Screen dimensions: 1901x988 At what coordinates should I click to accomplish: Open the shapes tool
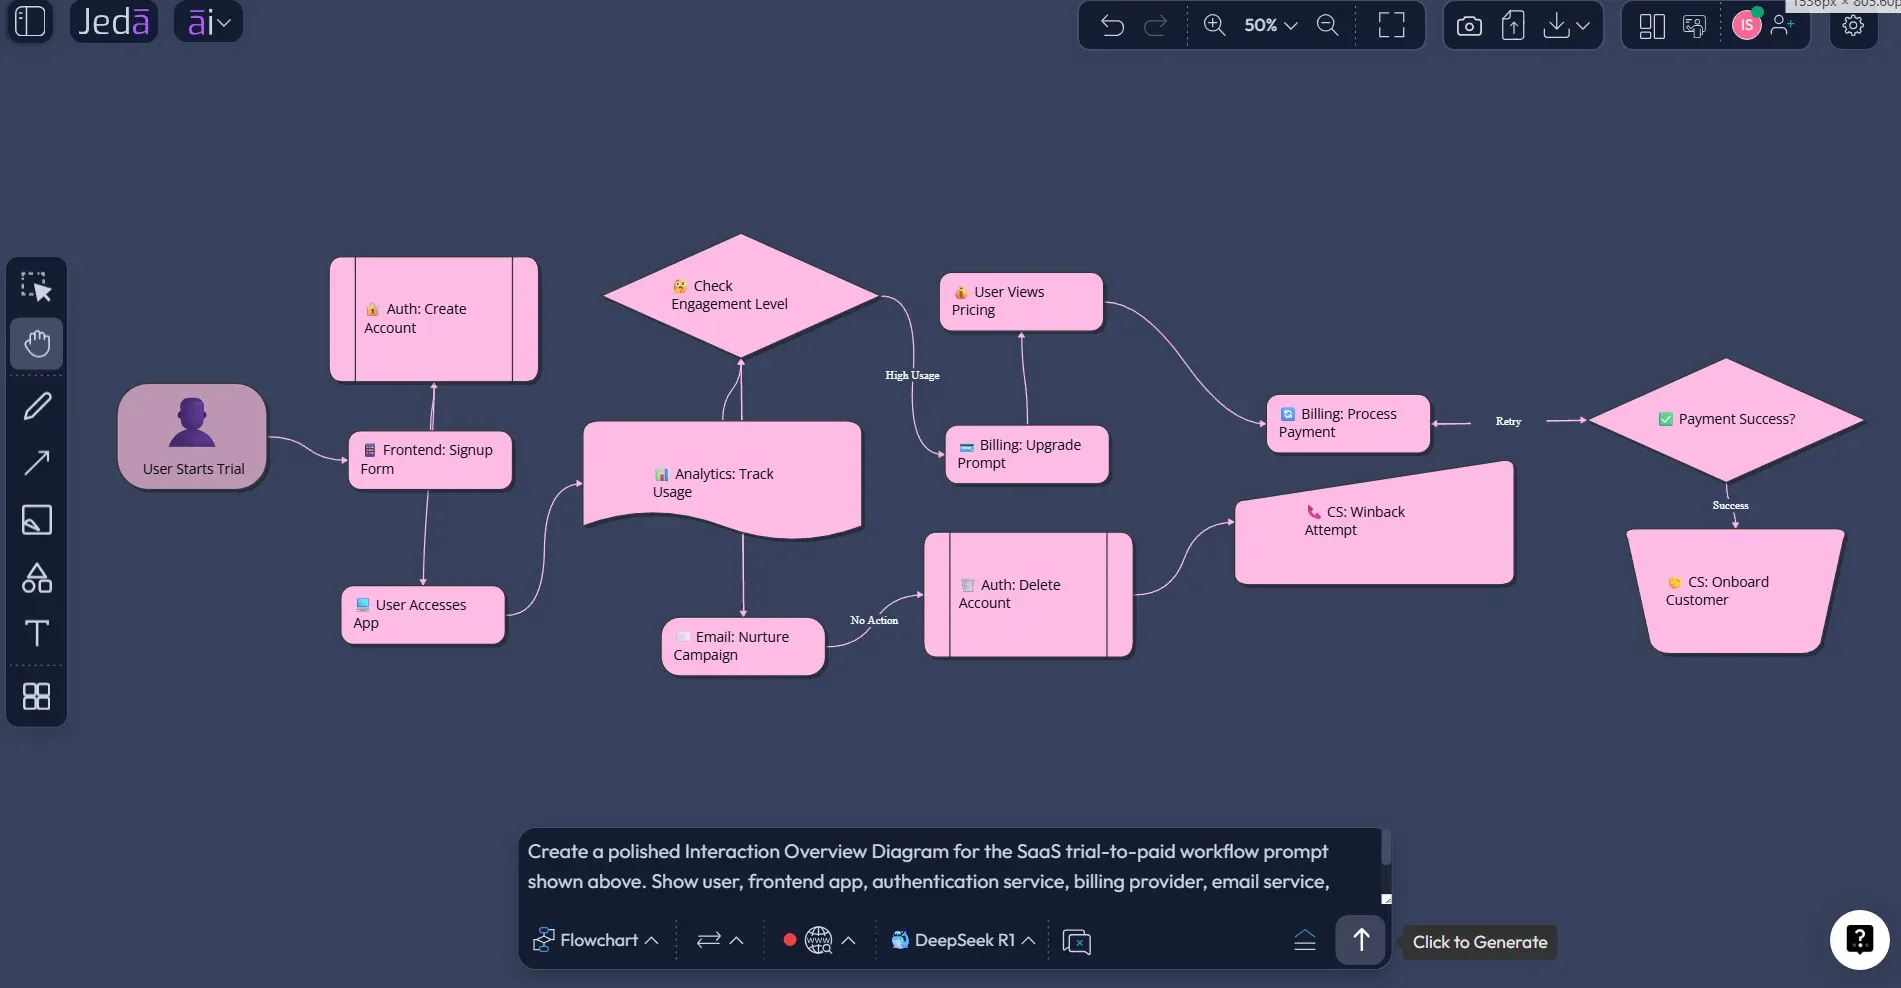pos(37,577)
